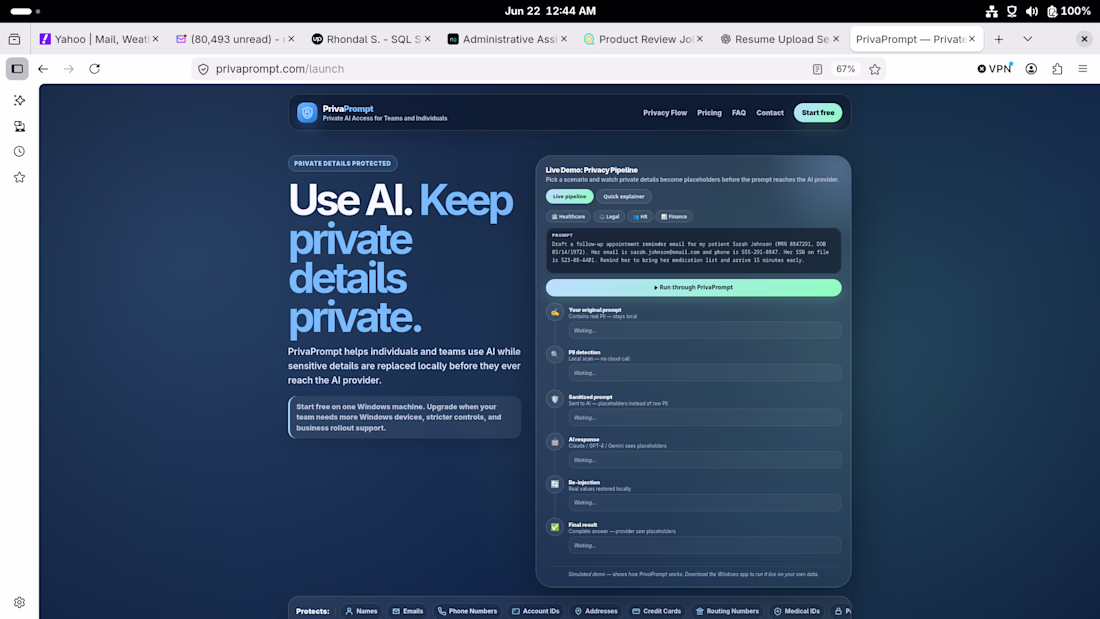The width and height of the screenshot is (1100, 619).
Task: Click the Emails protection chip
Action: pyautogui.click(x=408, y=611)
